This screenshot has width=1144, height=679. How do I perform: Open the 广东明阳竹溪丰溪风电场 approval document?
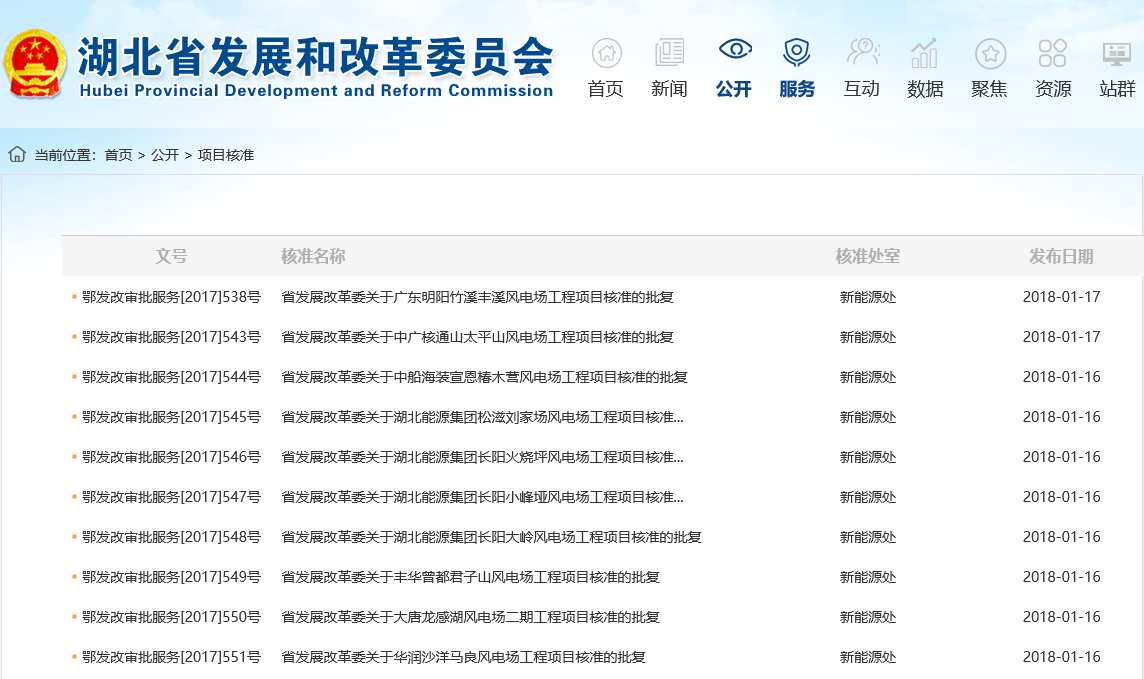coord(477,297)
